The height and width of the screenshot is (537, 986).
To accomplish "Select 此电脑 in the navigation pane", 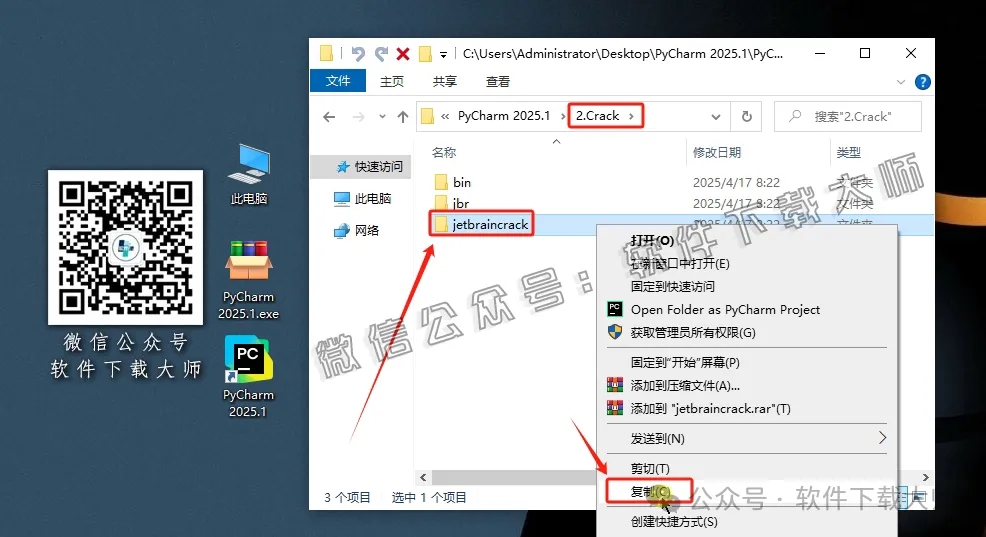I will point(363,199).
